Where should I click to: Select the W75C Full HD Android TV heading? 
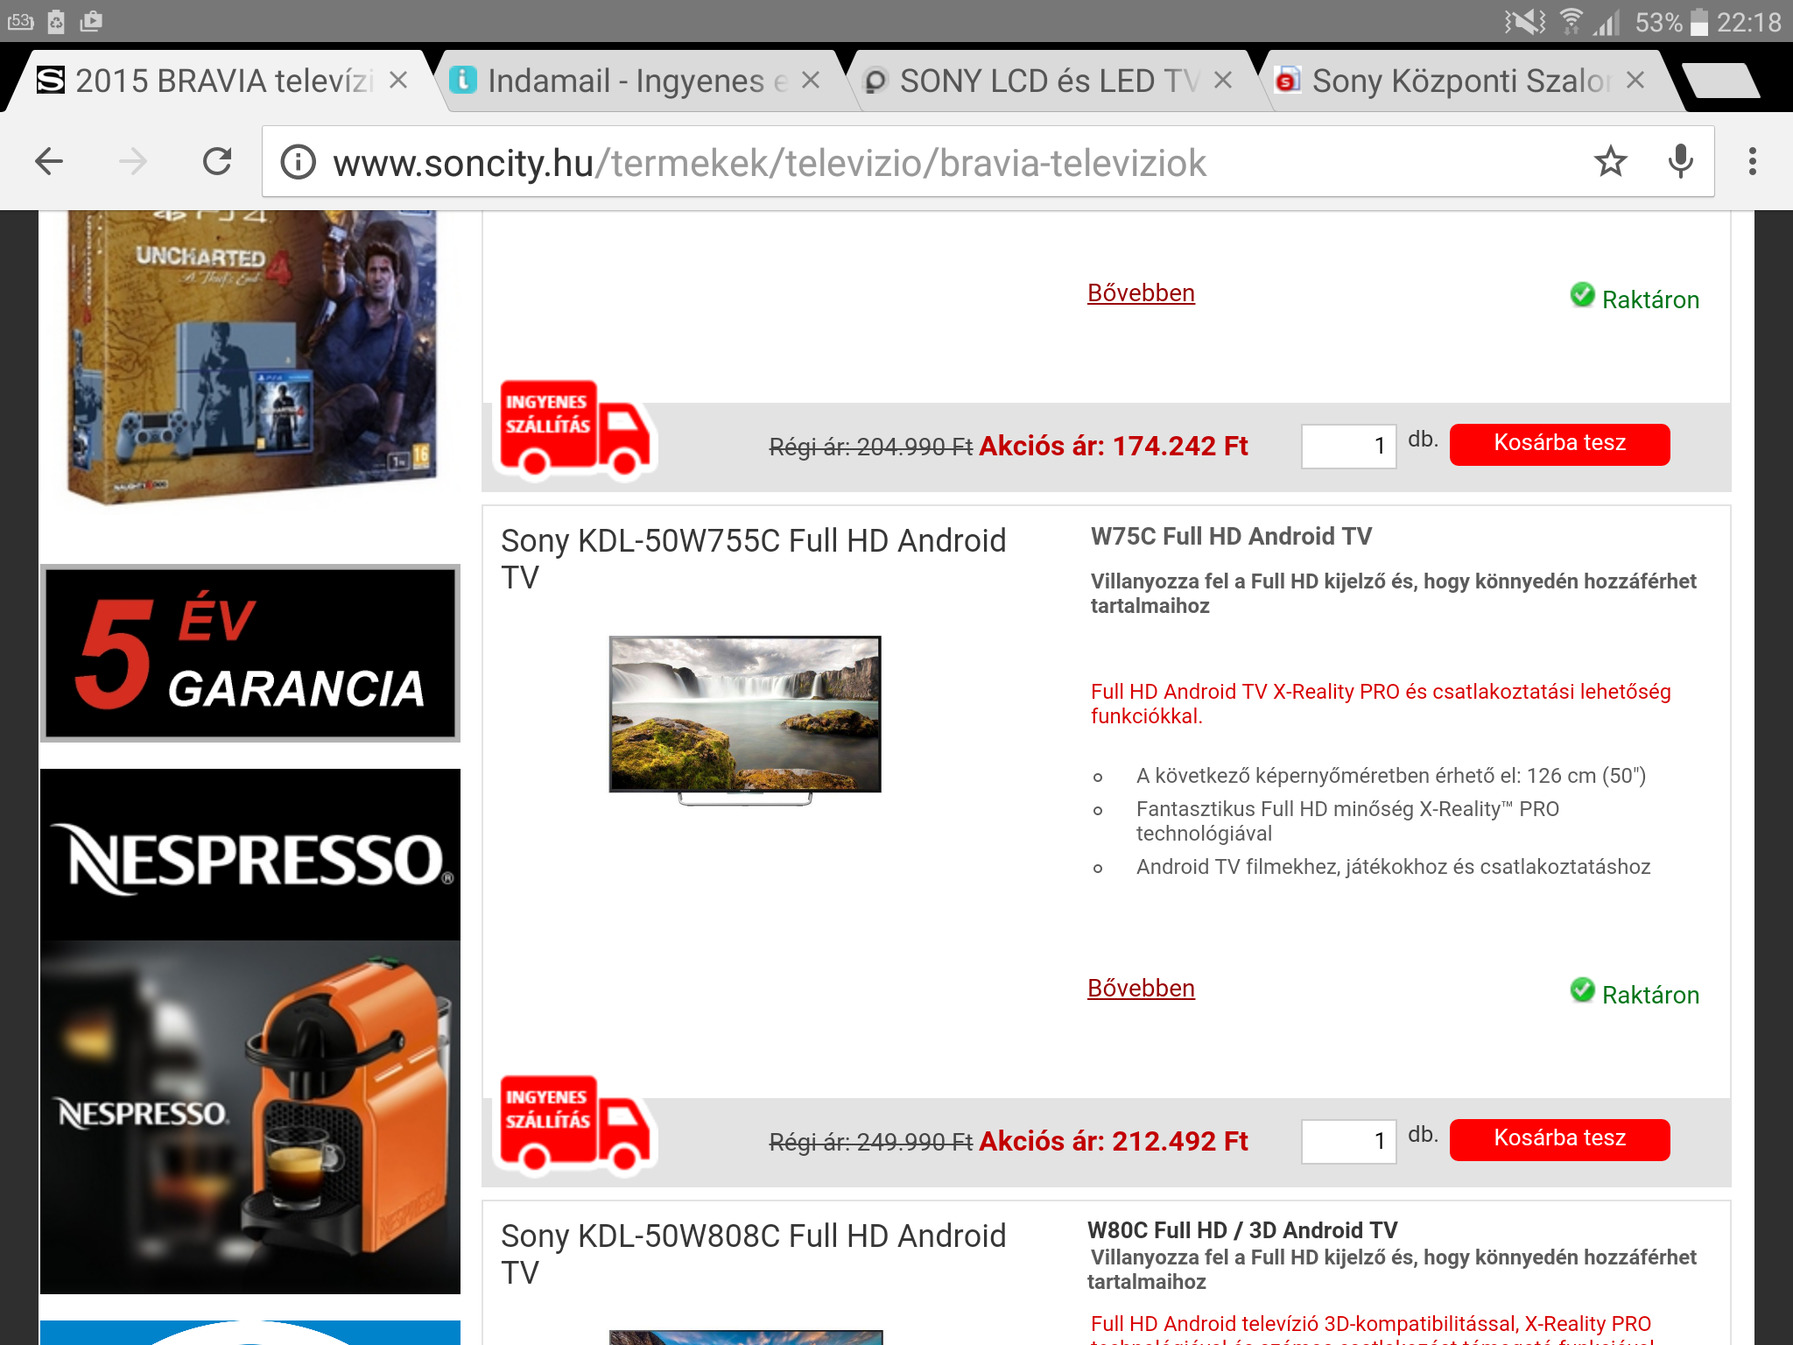[1231, 537]
